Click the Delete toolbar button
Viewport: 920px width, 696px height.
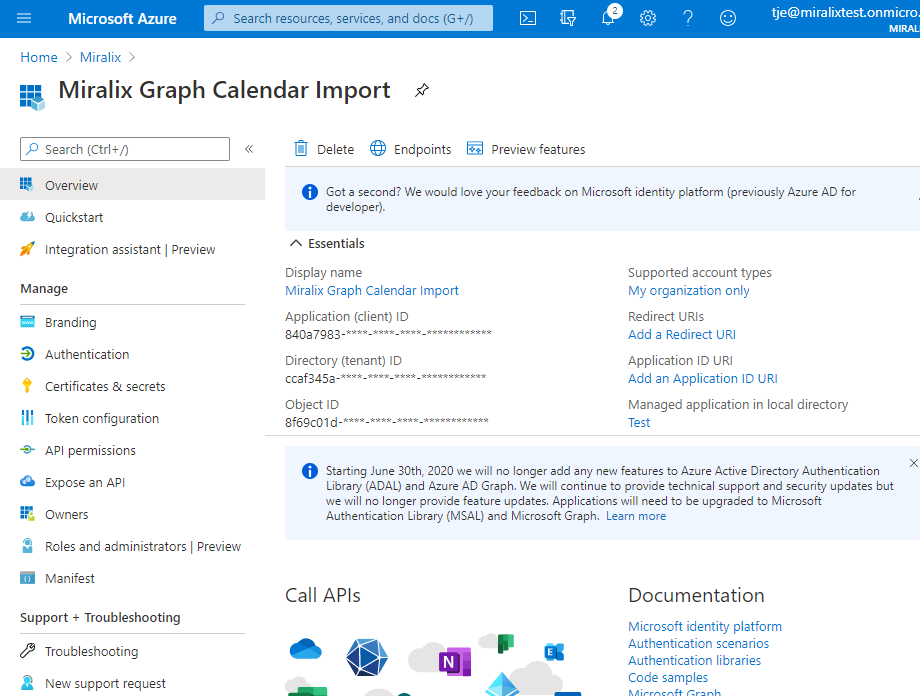pos(323,149)
